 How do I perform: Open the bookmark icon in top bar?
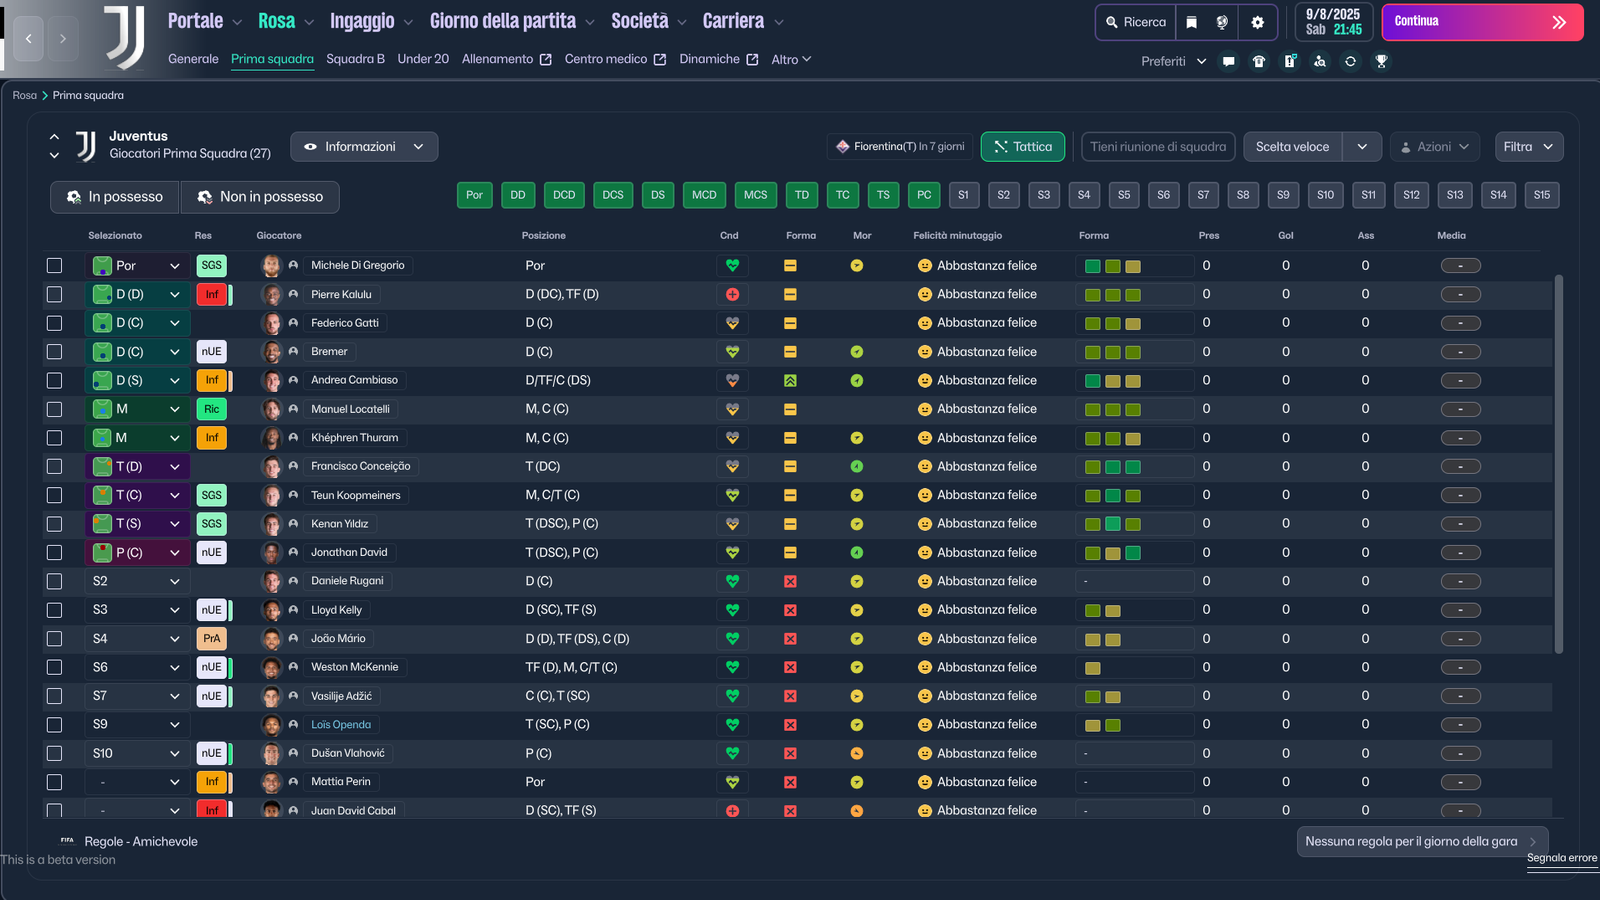click(x=1191, y=22)
